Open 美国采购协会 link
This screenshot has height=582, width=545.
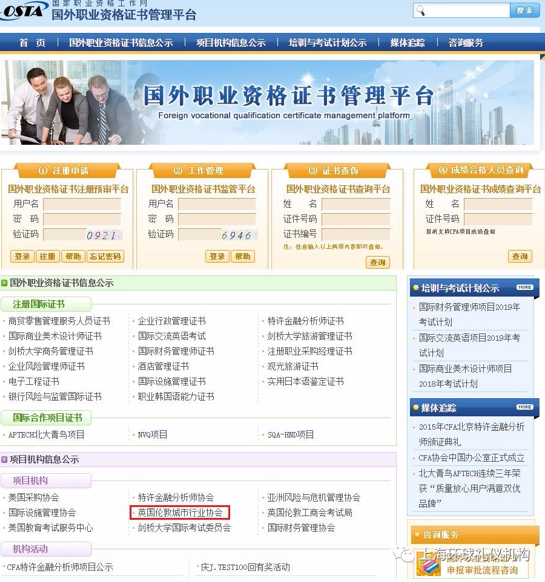(33, 497)
